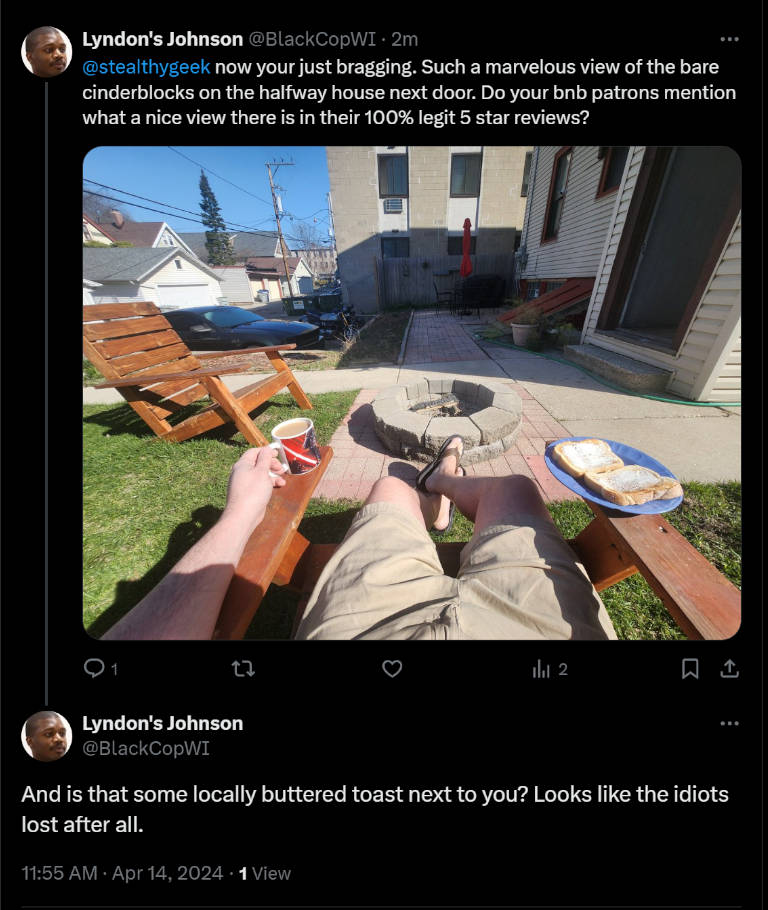The image size is (768, 910).
Task: Open top tweet's Lyndon's Johnson display name
Action: [163, 39]
